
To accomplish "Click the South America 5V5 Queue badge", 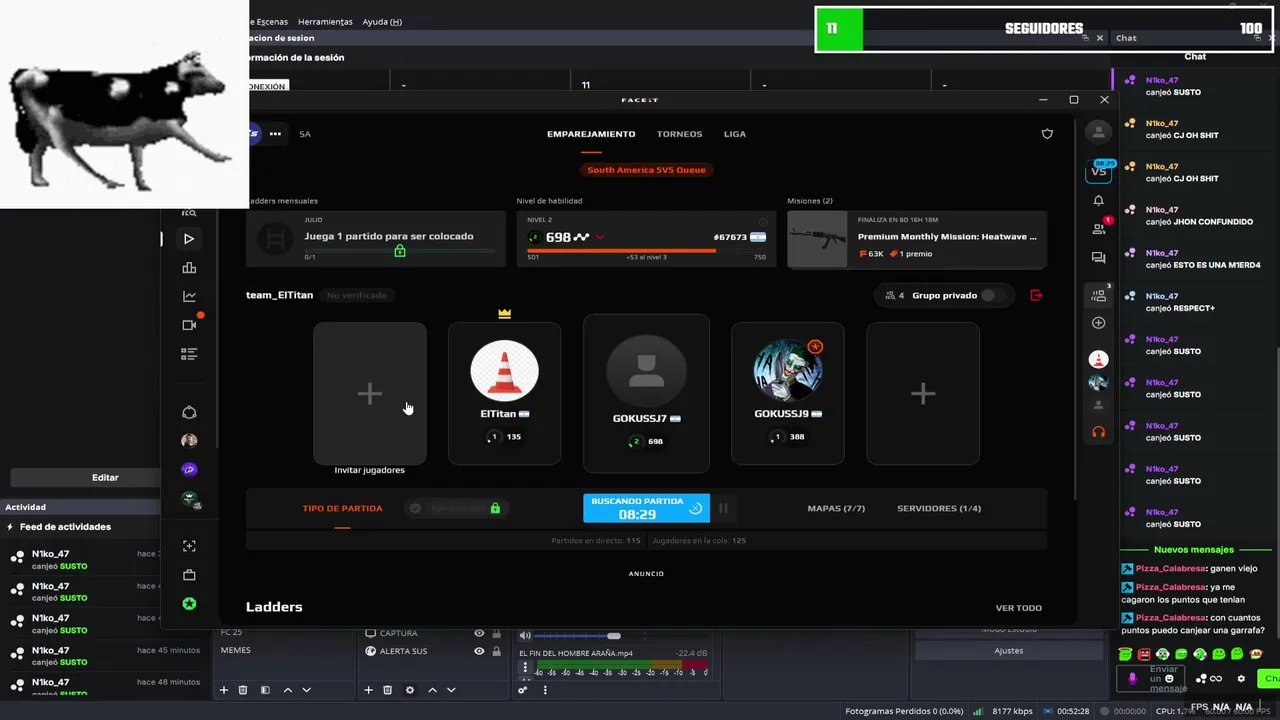I will [646, 170].
